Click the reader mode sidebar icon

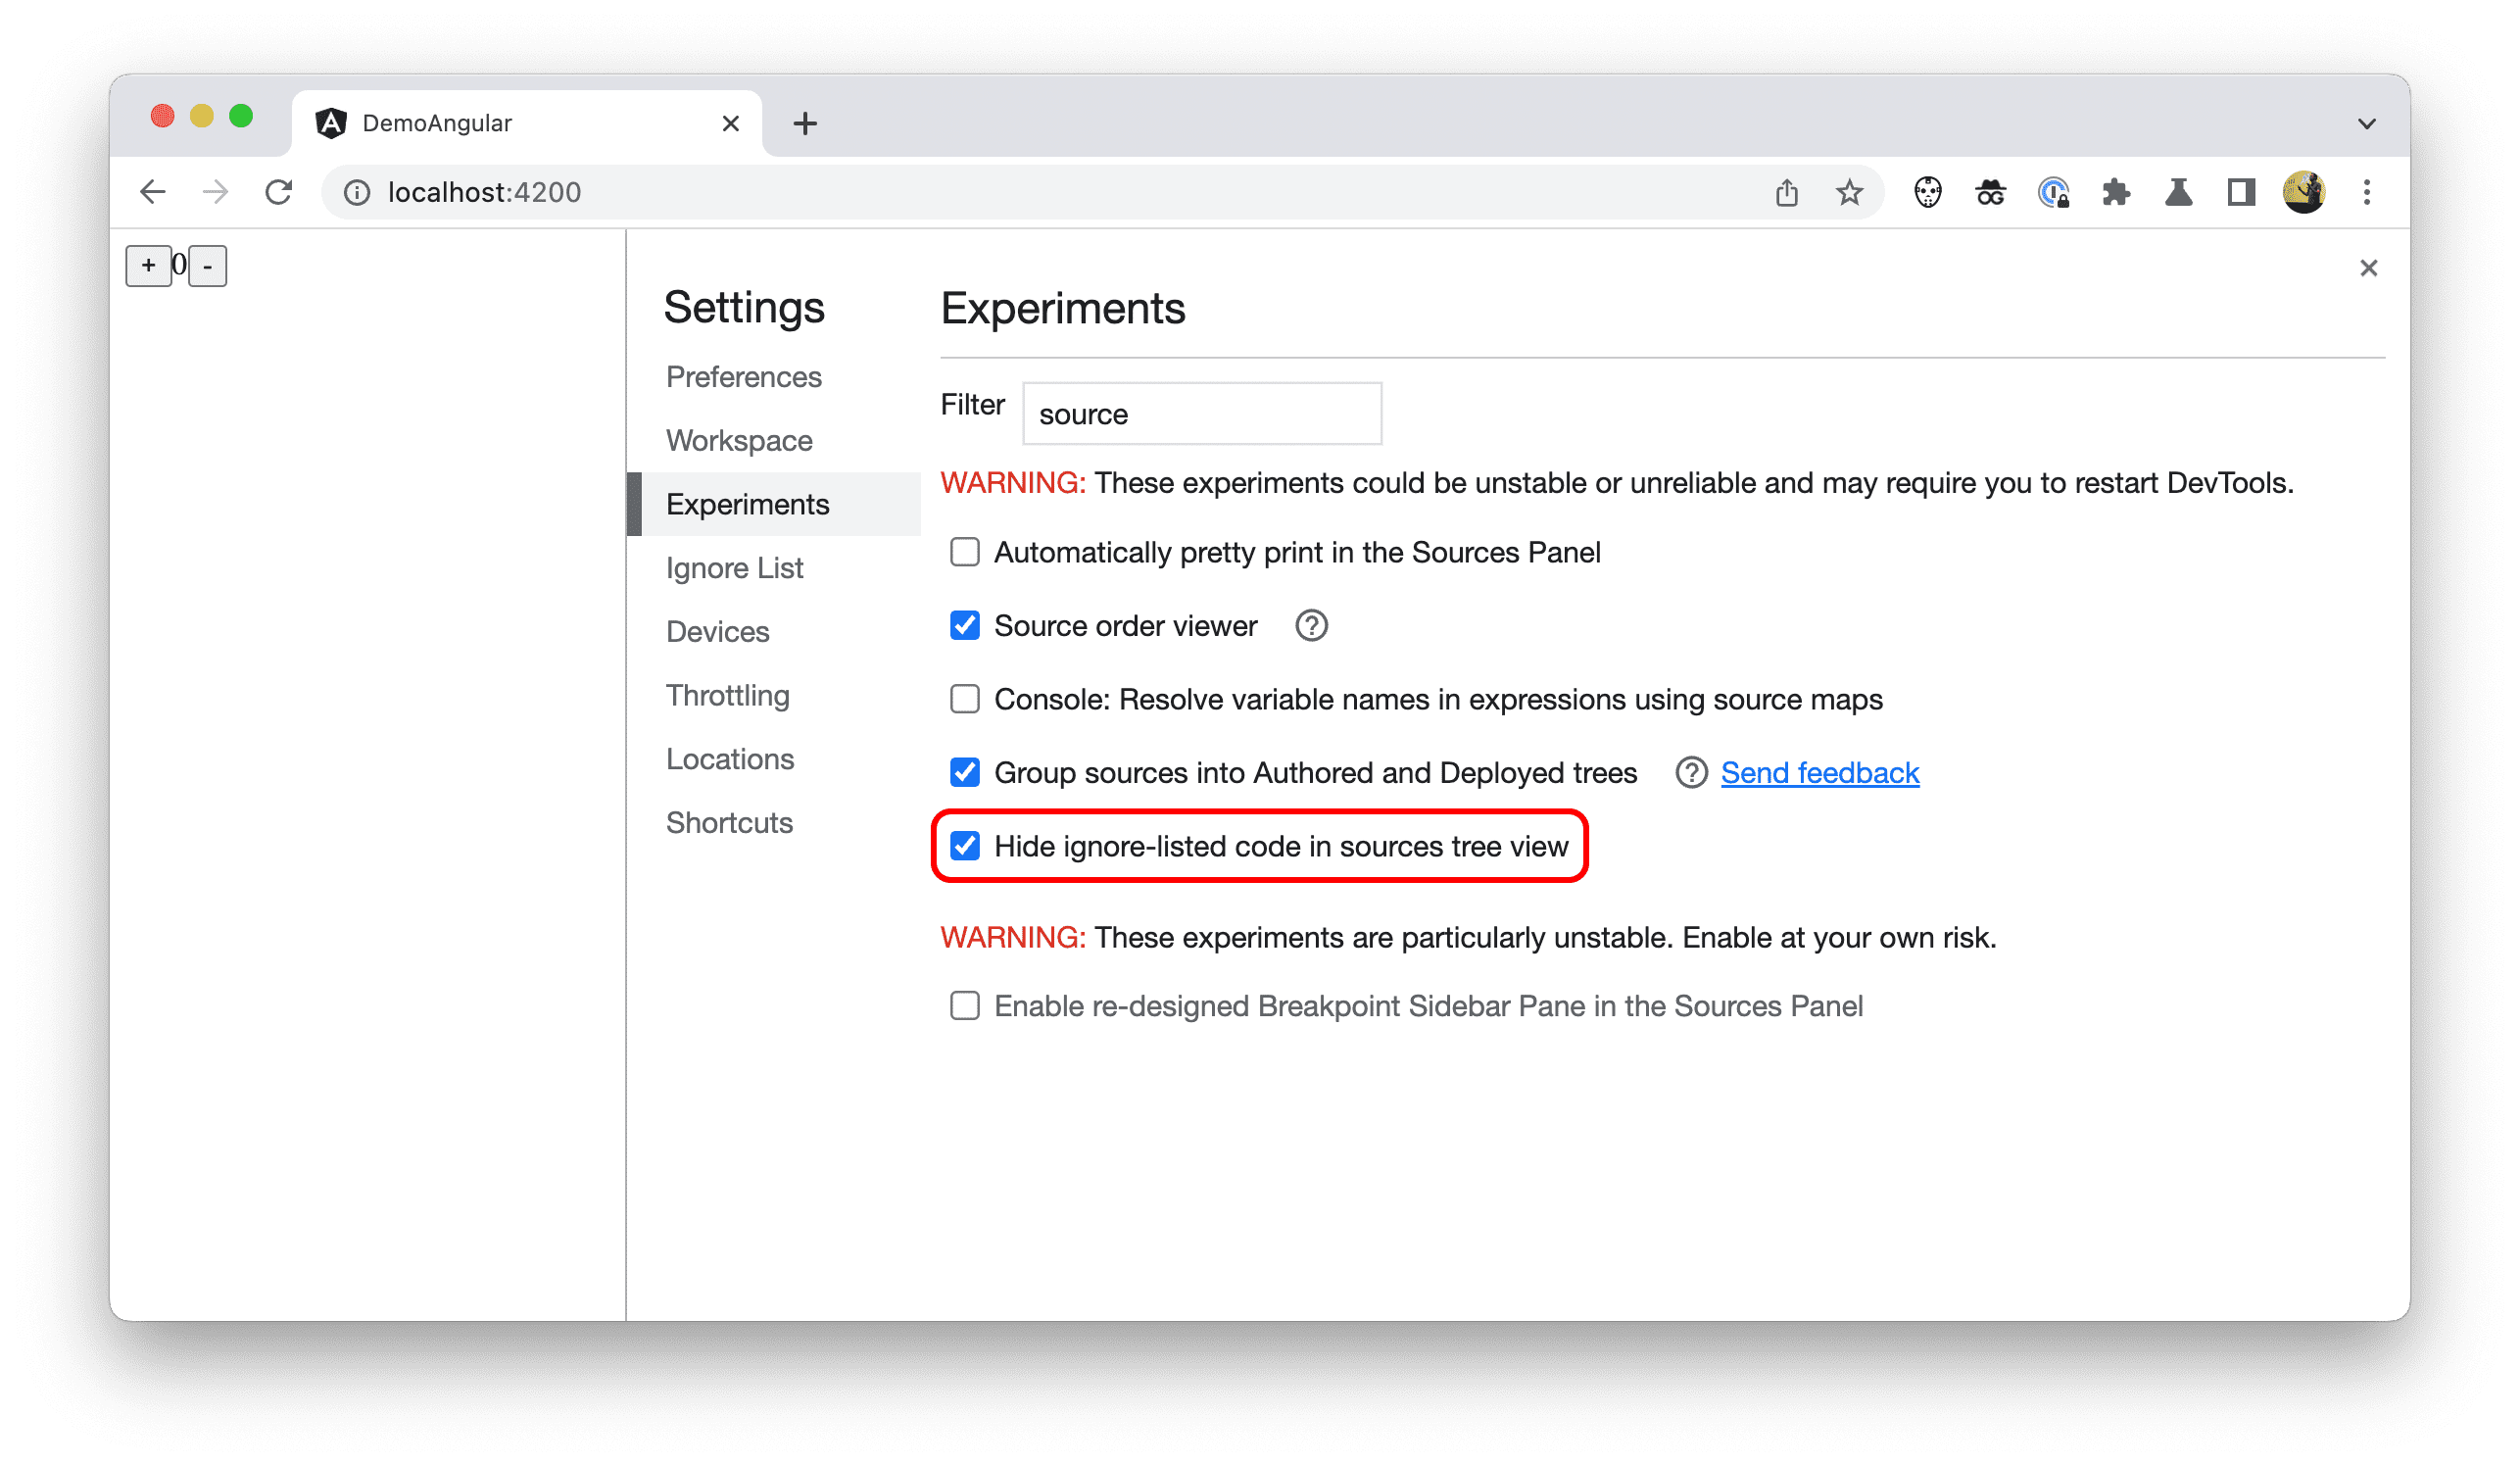pyautogui.click(x=2238, y=190)
